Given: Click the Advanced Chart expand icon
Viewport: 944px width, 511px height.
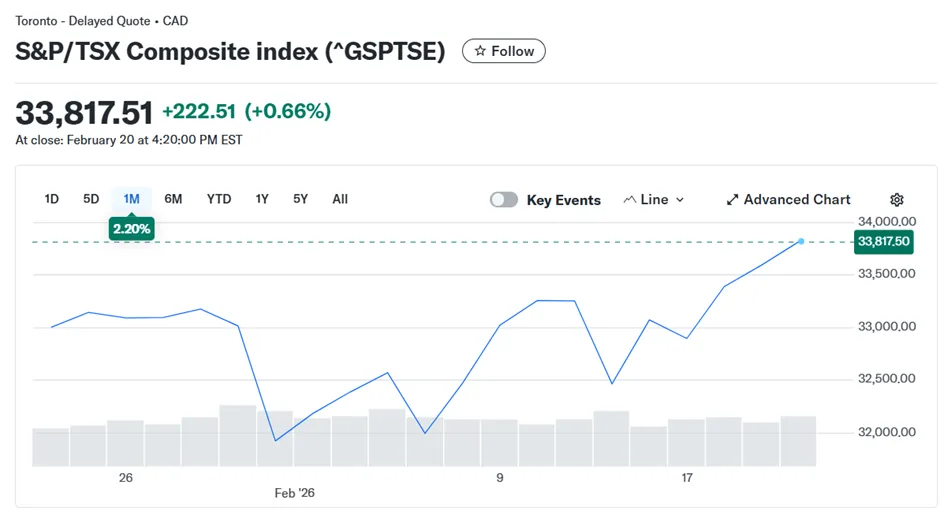Looking at the screenshot, I should click(732, 200).
